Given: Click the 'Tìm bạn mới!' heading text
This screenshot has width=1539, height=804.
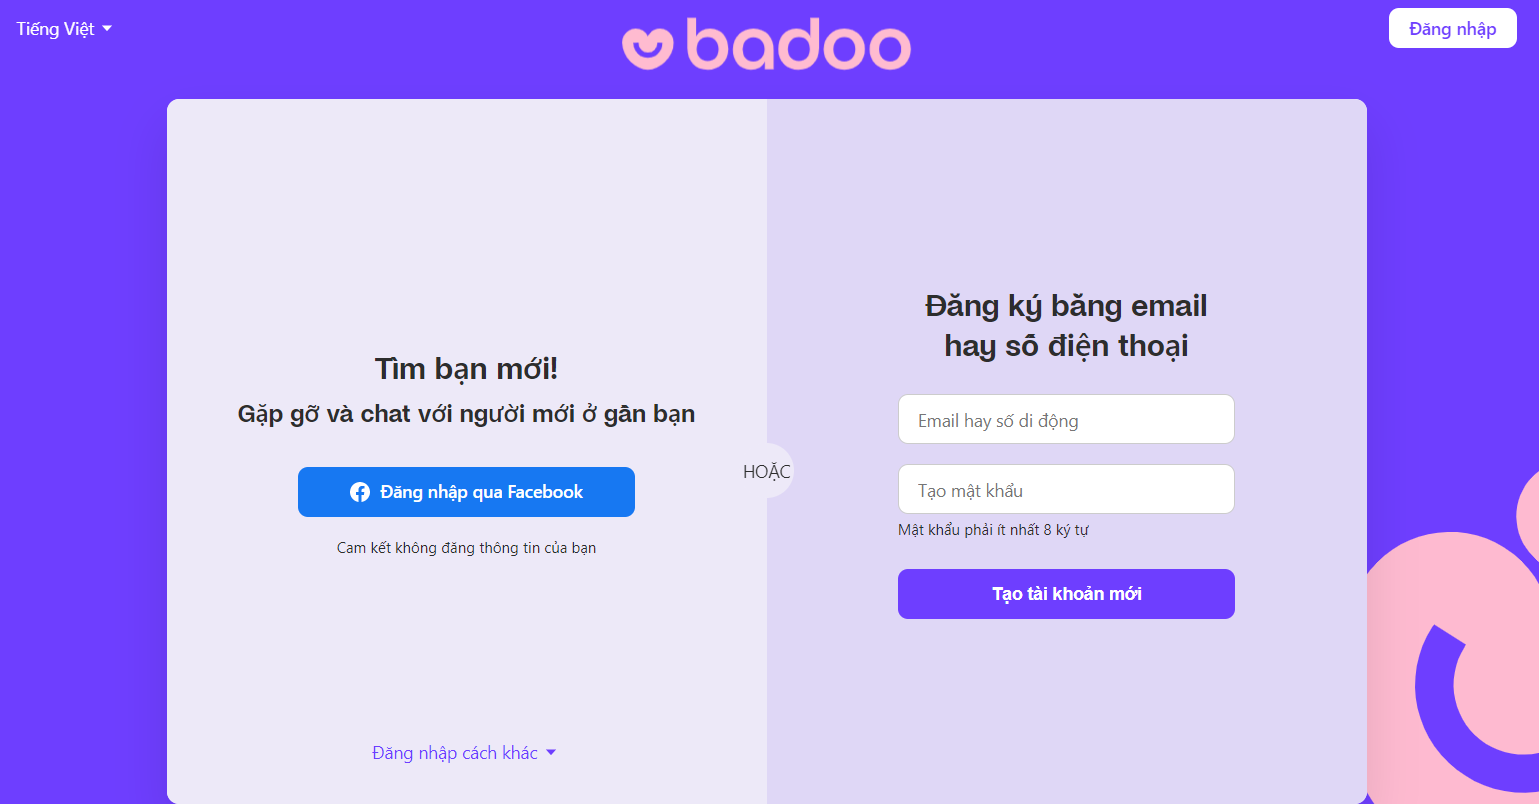Looking at the screenshot, I should coord(466,369).
